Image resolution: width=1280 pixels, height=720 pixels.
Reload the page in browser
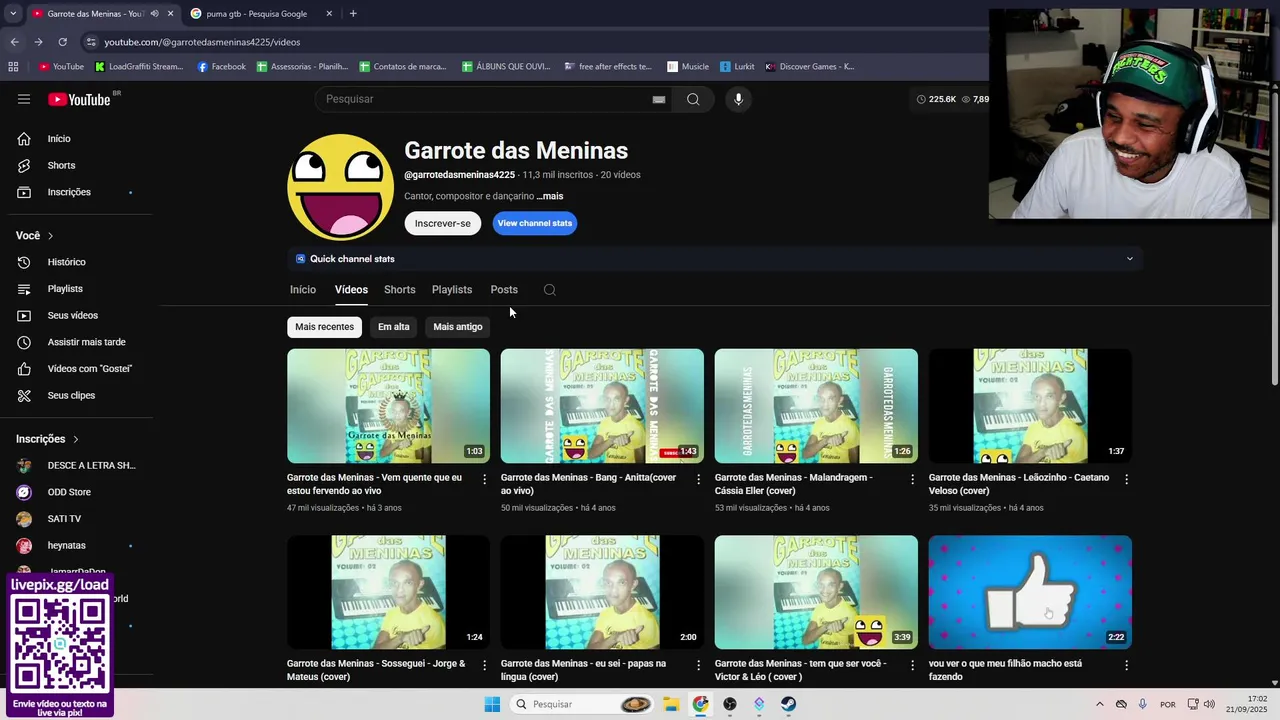click(x=62, y=42)
